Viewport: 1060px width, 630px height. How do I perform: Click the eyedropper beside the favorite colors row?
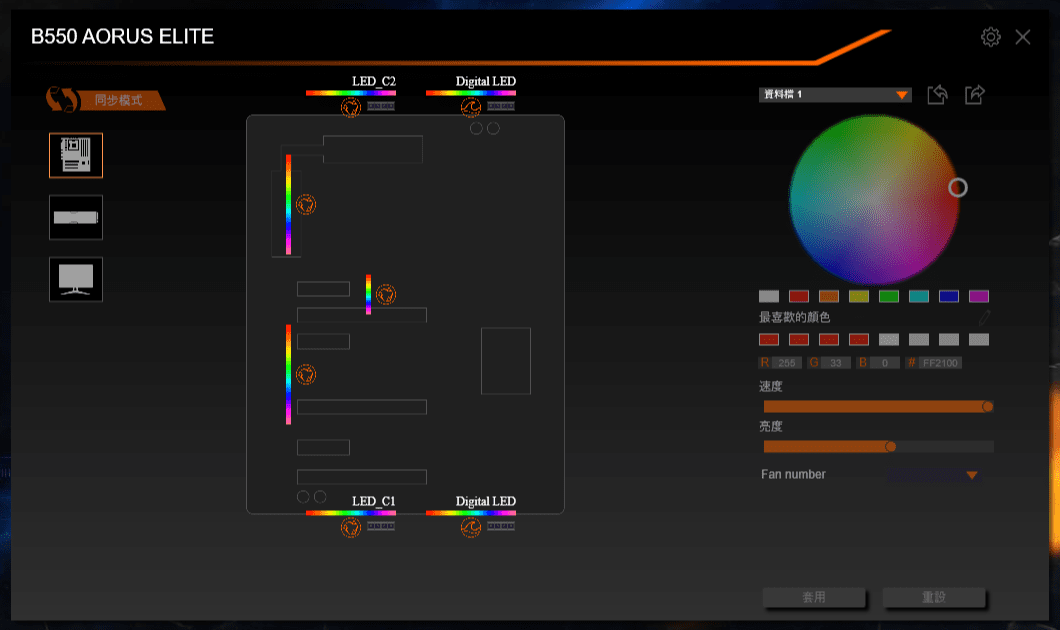click(x=984, y=316)
